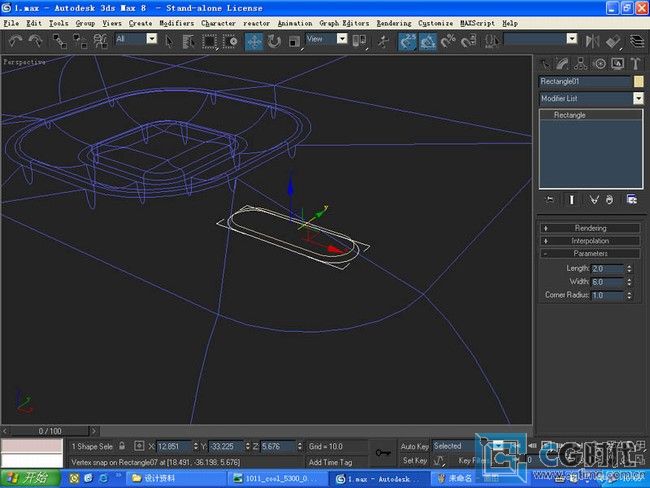Open the Rendering menu
650x488 pixels.
coord(394,23)
